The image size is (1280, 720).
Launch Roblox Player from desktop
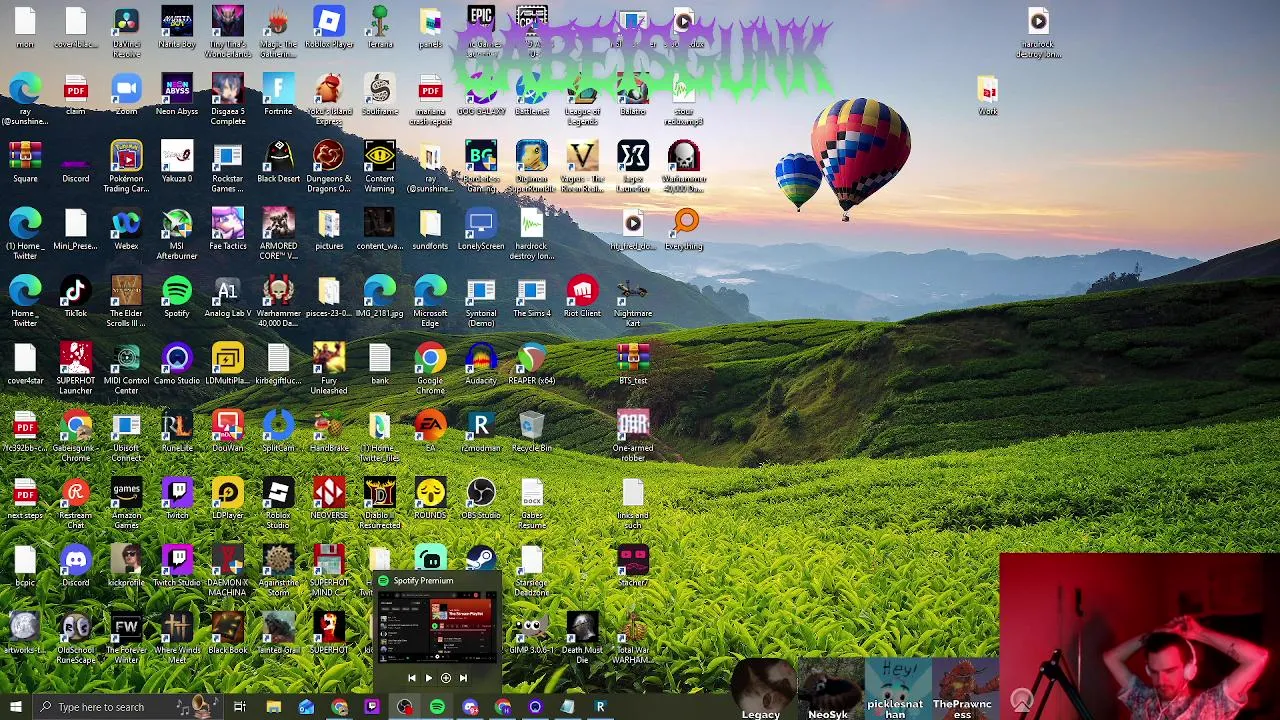pos(329,28)
